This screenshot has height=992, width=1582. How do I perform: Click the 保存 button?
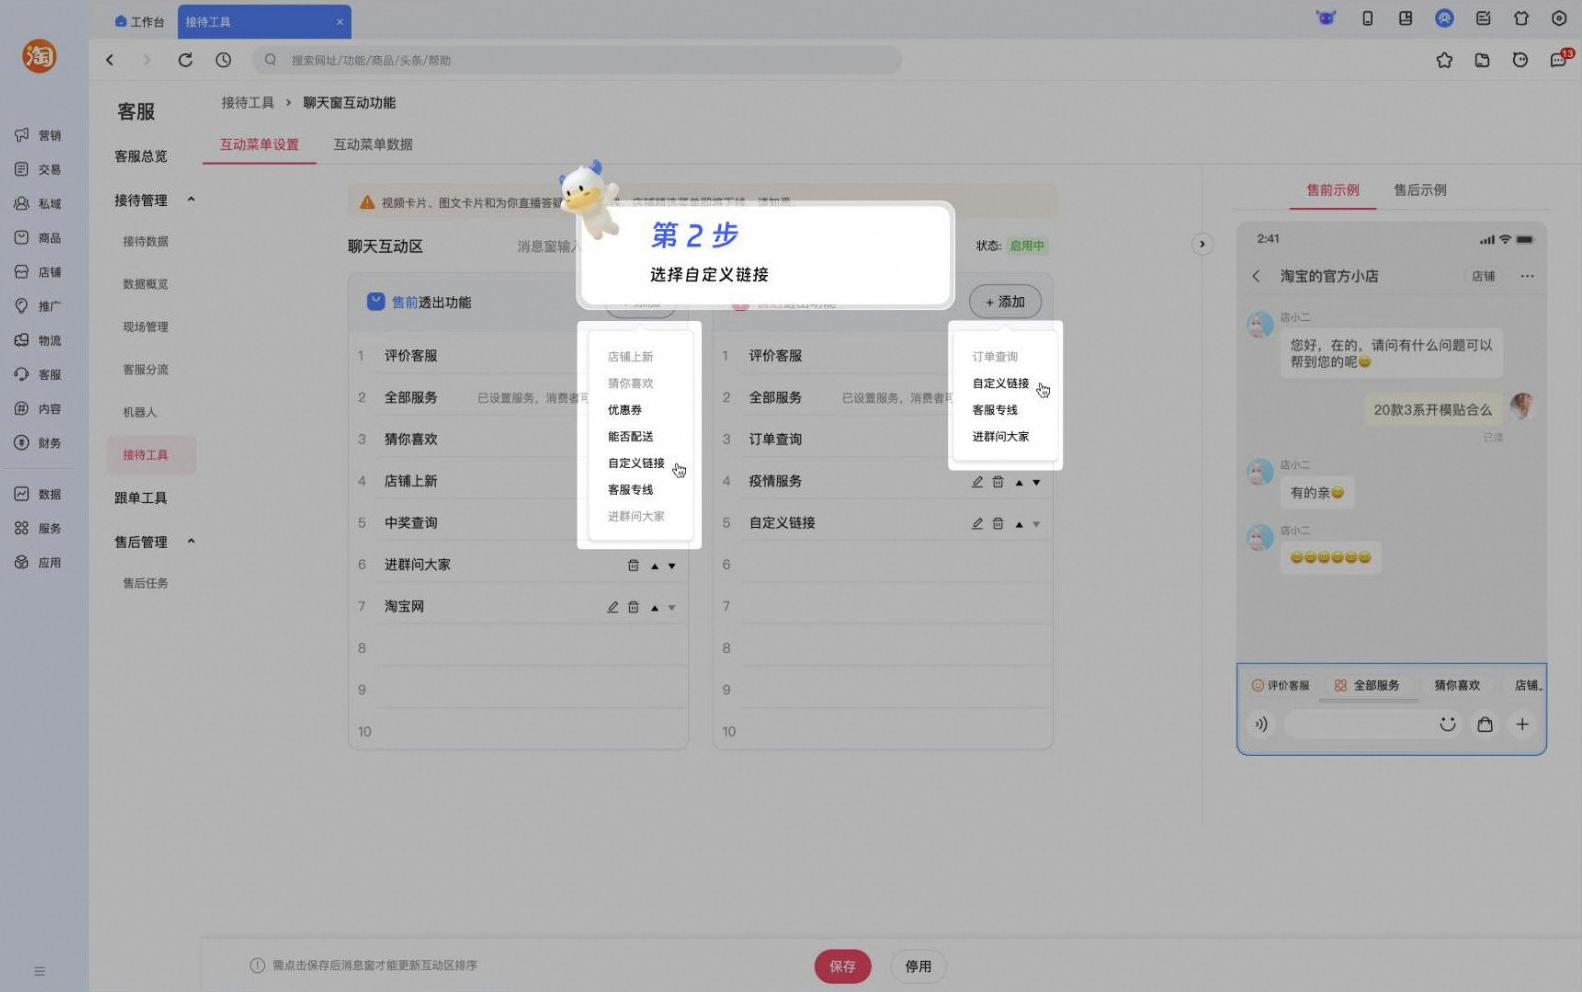click(842, 966)
